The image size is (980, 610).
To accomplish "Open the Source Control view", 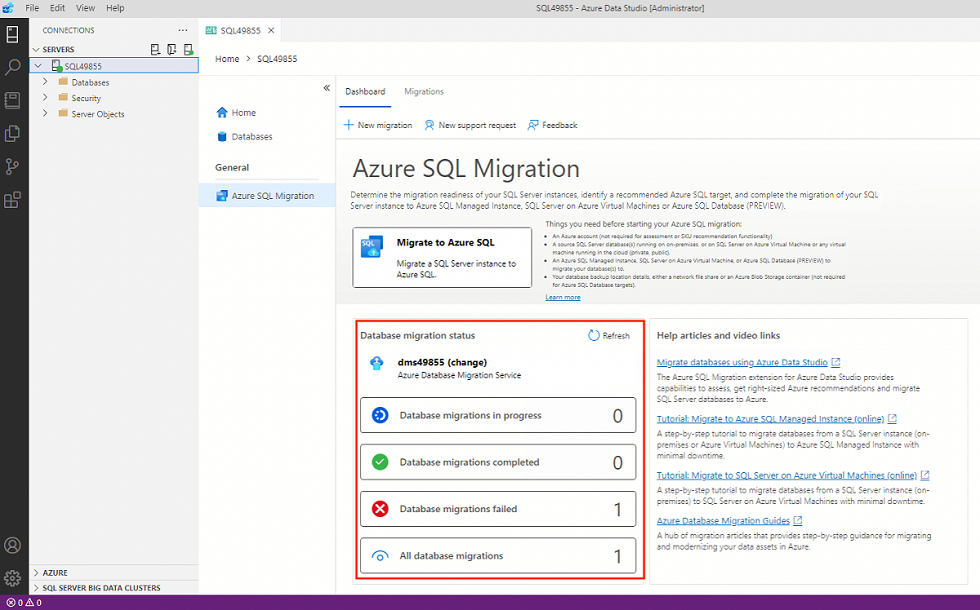I will coord(12,167).
